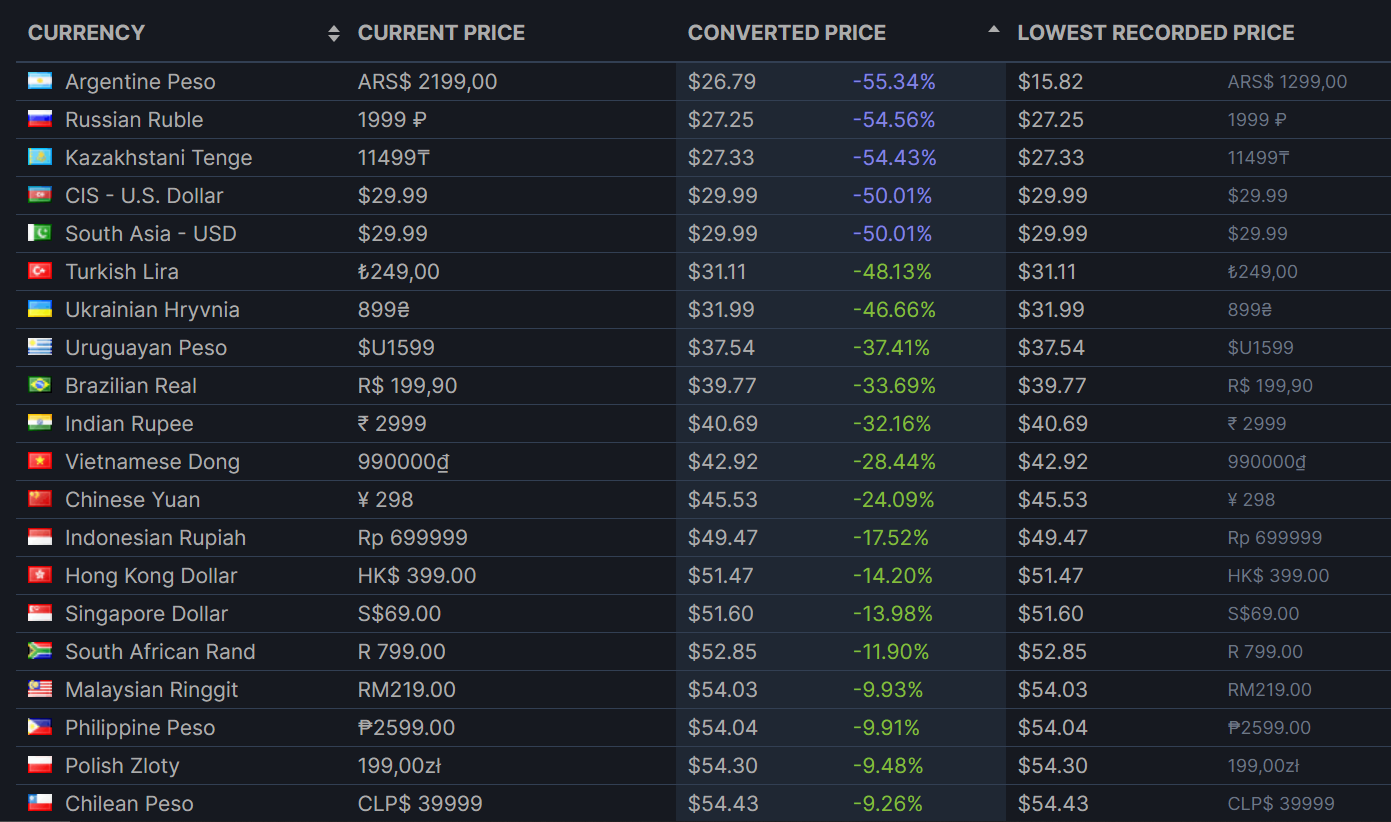Click current price ARS$ 2199,00
1391x822 pixels.
(427, 82)
